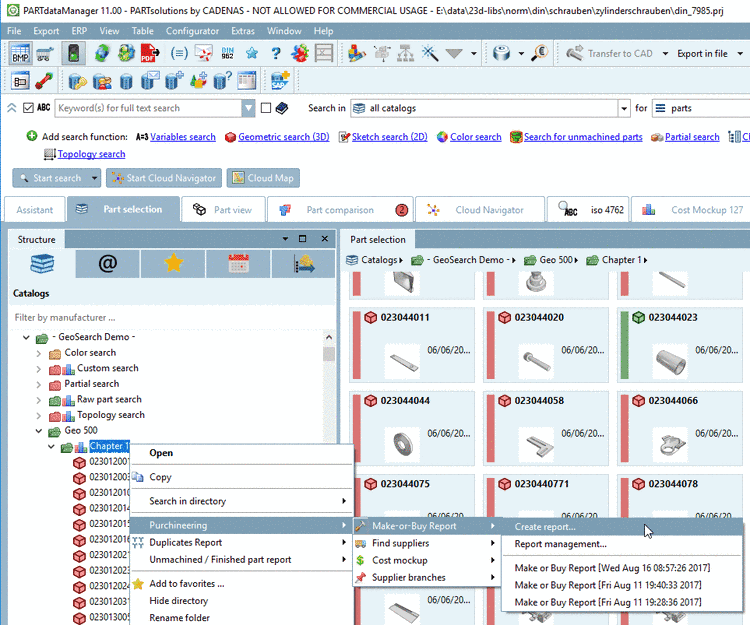Click the question mark help icon
This screenshot has height=625, width=750.
pos(276,53)
